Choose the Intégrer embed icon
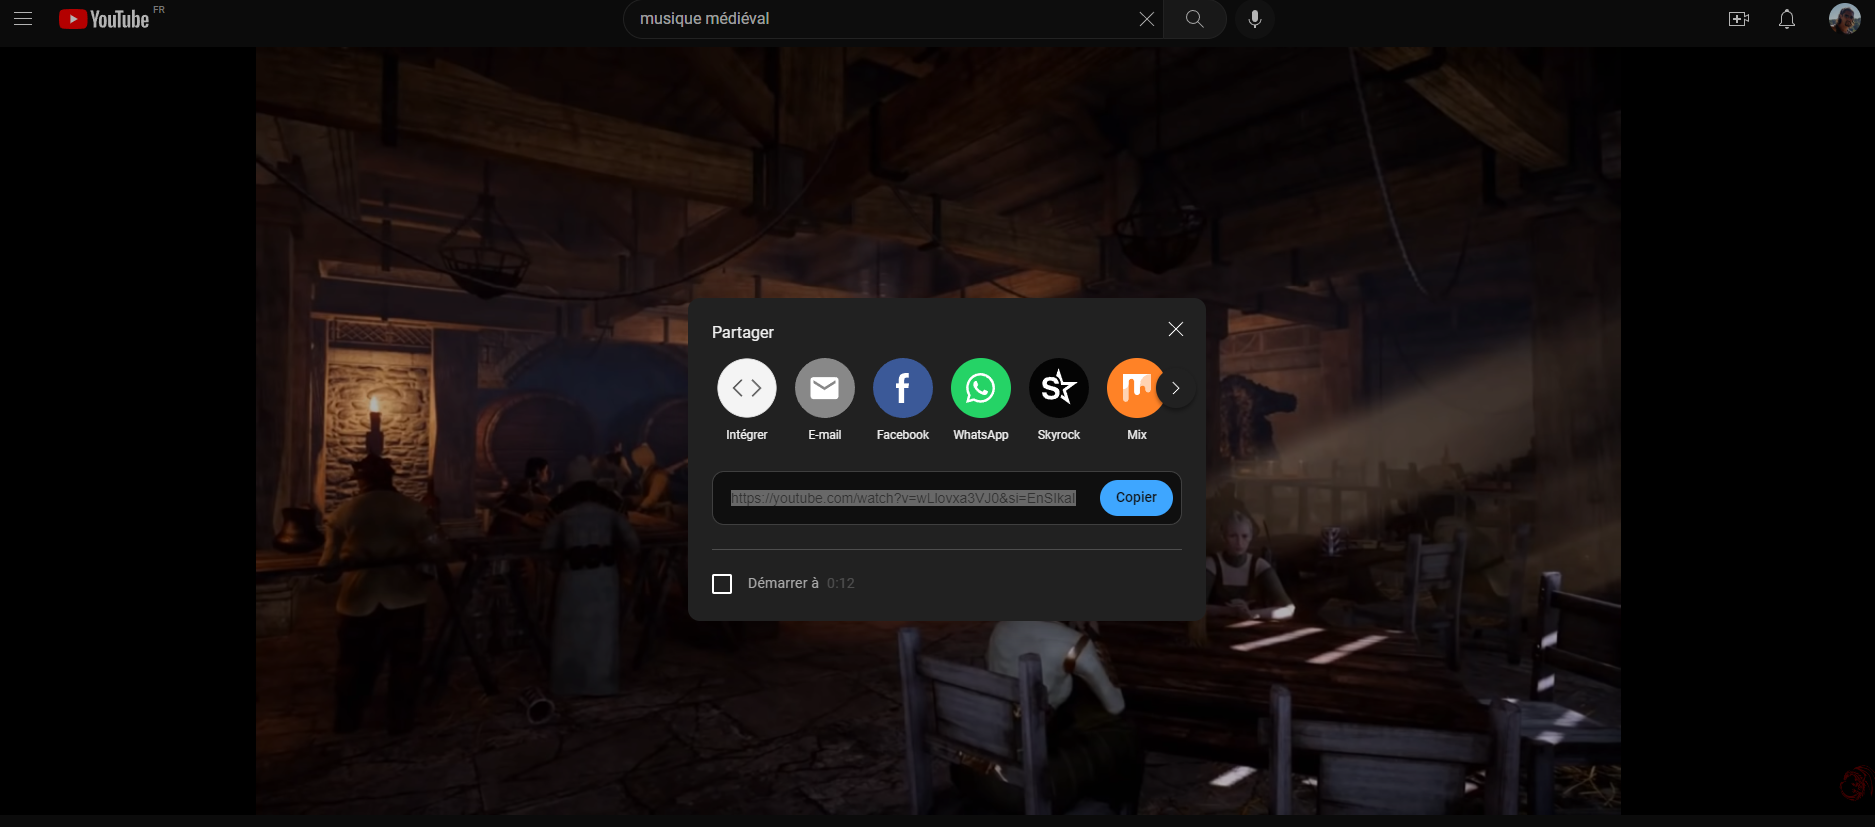The width and height of the screenshot is (1875, 827). [x=747, y=388]
